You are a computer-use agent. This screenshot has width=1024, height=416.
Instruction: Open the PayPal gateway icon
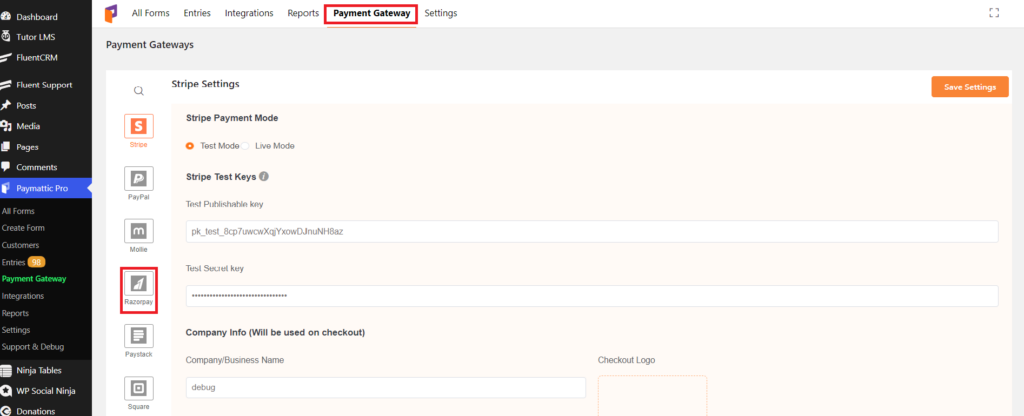coord(138,178)
